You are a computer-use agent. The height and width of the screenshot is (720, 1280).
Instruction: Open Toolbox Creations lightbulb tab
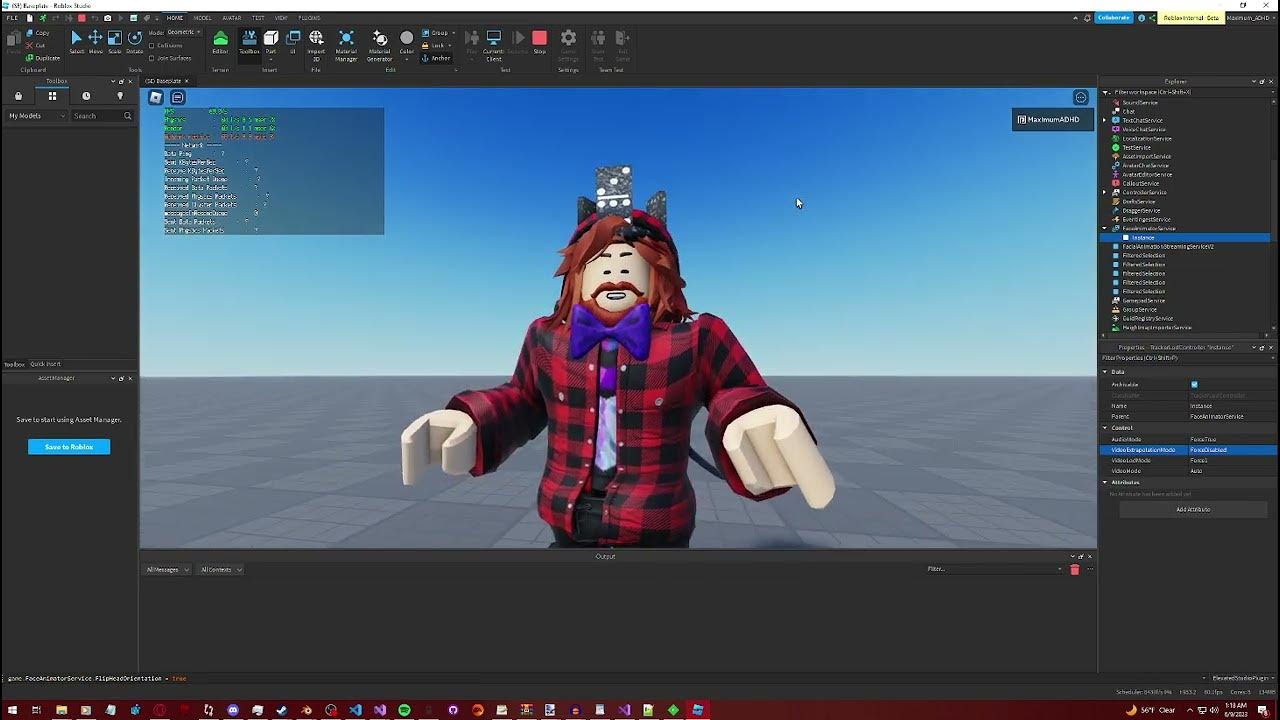point(120,96)
